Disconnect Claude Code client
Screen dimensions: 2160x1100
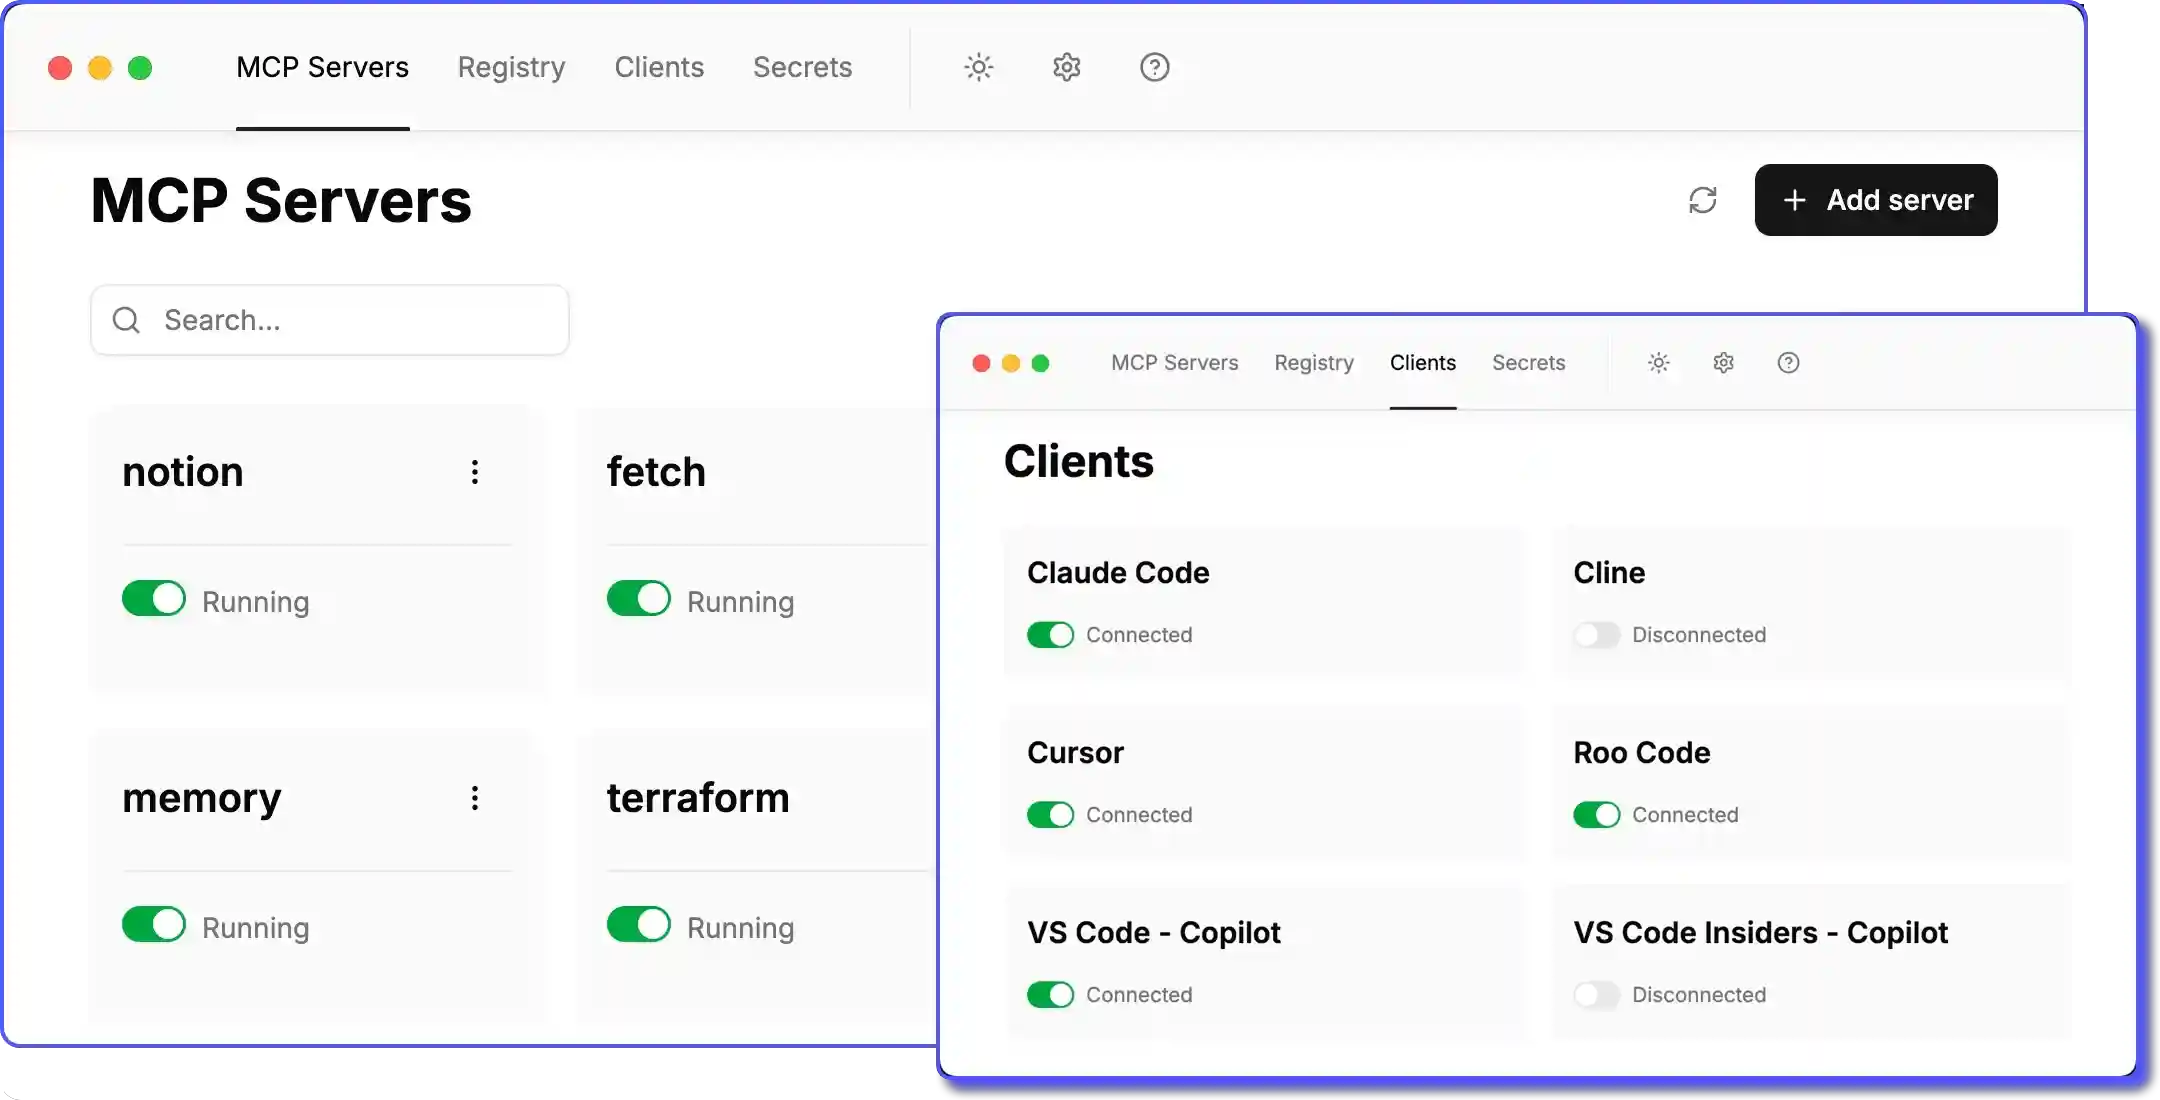pos(1051,635)
